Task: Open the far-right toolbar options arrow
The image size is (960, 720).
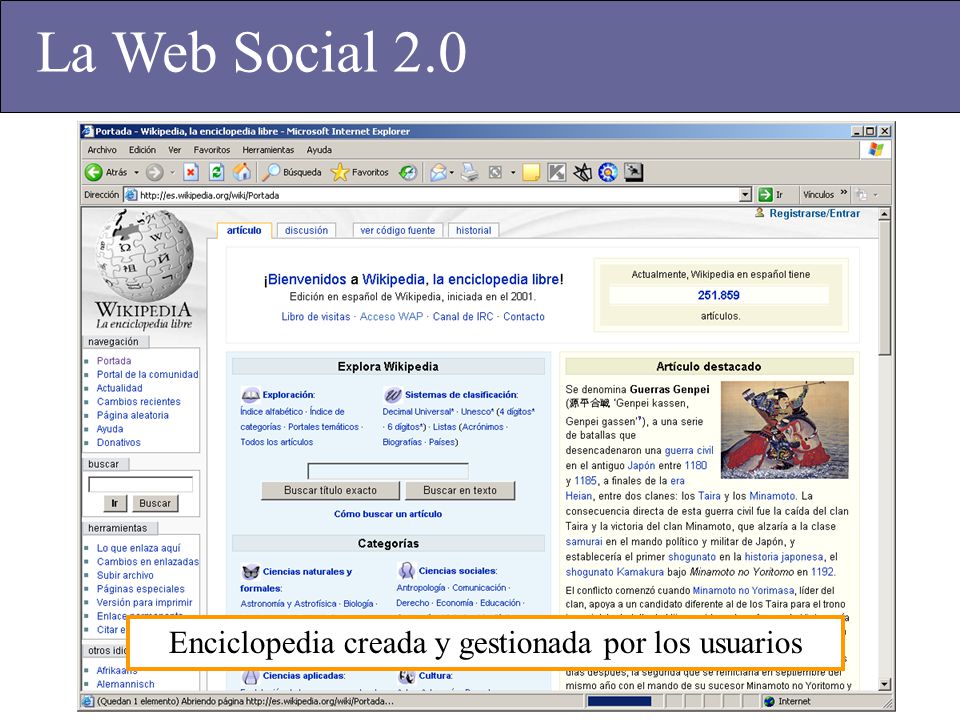Action: click(876, 195)
